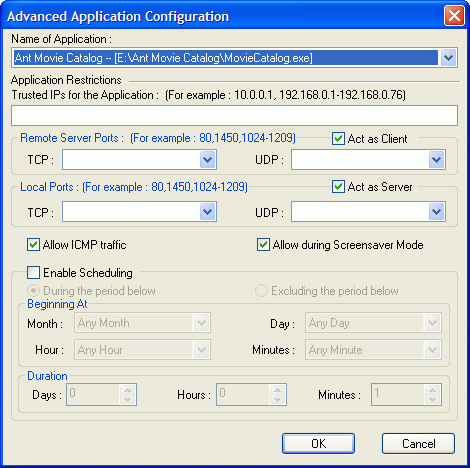The width and height of the screenshot is (470, 468).
Task: Click the Trusted IPs input field
Action: pyautogui.click(x=234, y=116)
